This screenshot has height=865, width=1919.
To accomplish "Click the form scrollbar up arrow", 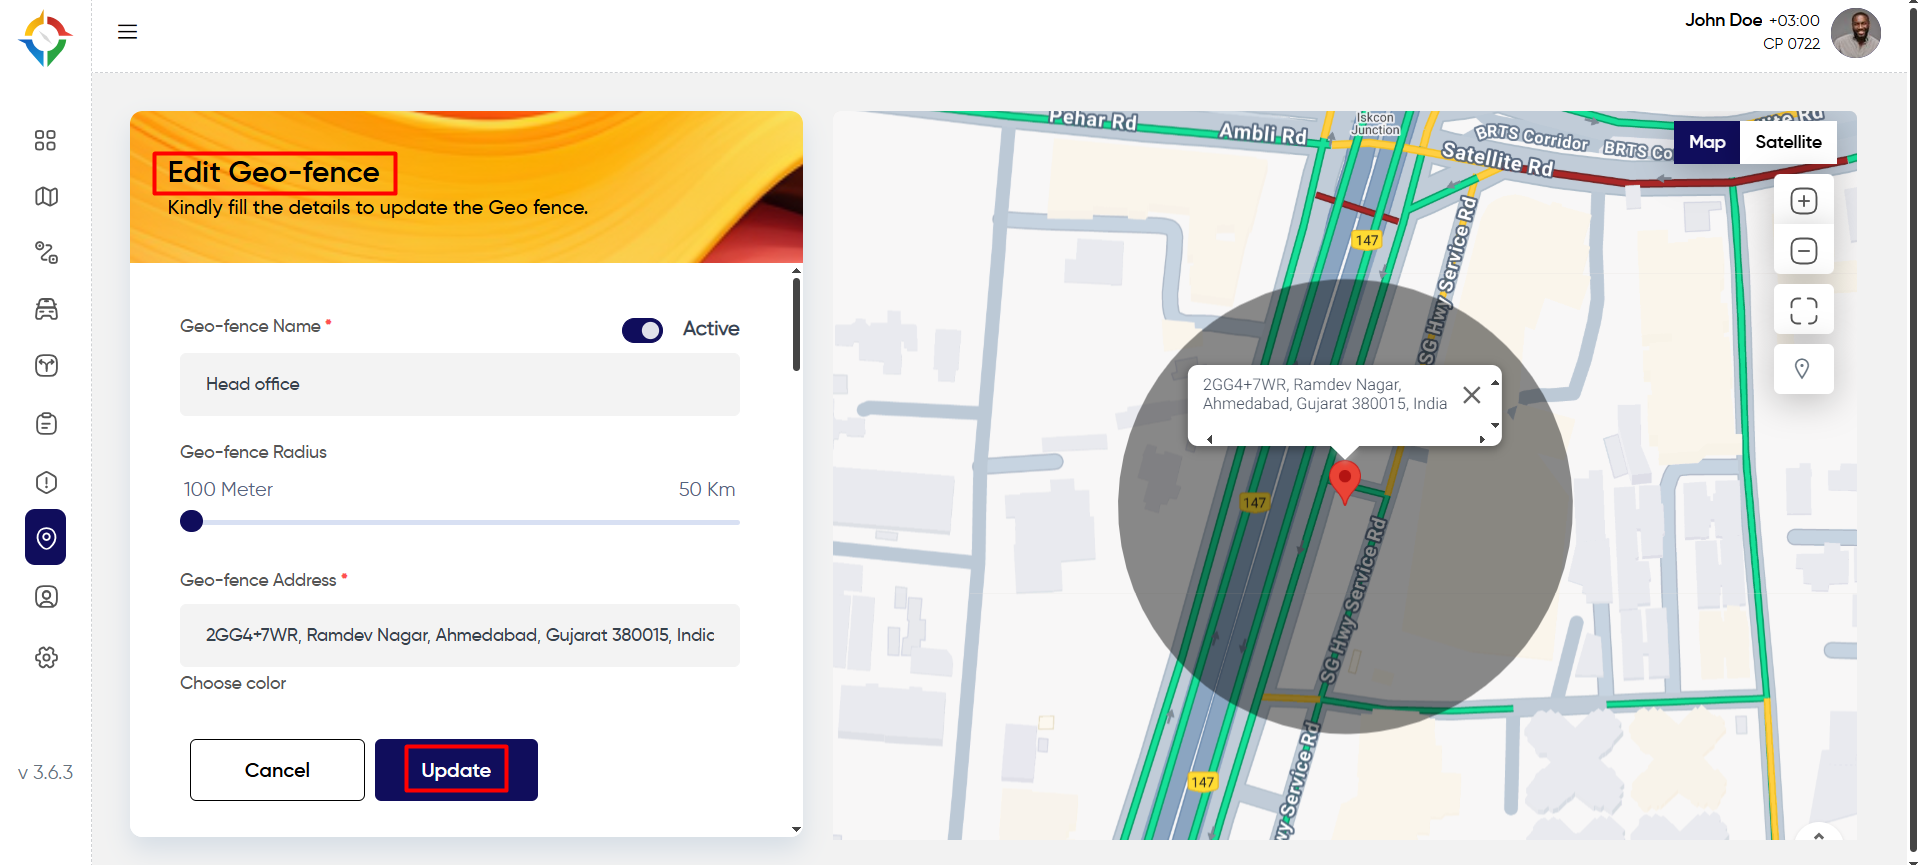I will click(796, 271).
